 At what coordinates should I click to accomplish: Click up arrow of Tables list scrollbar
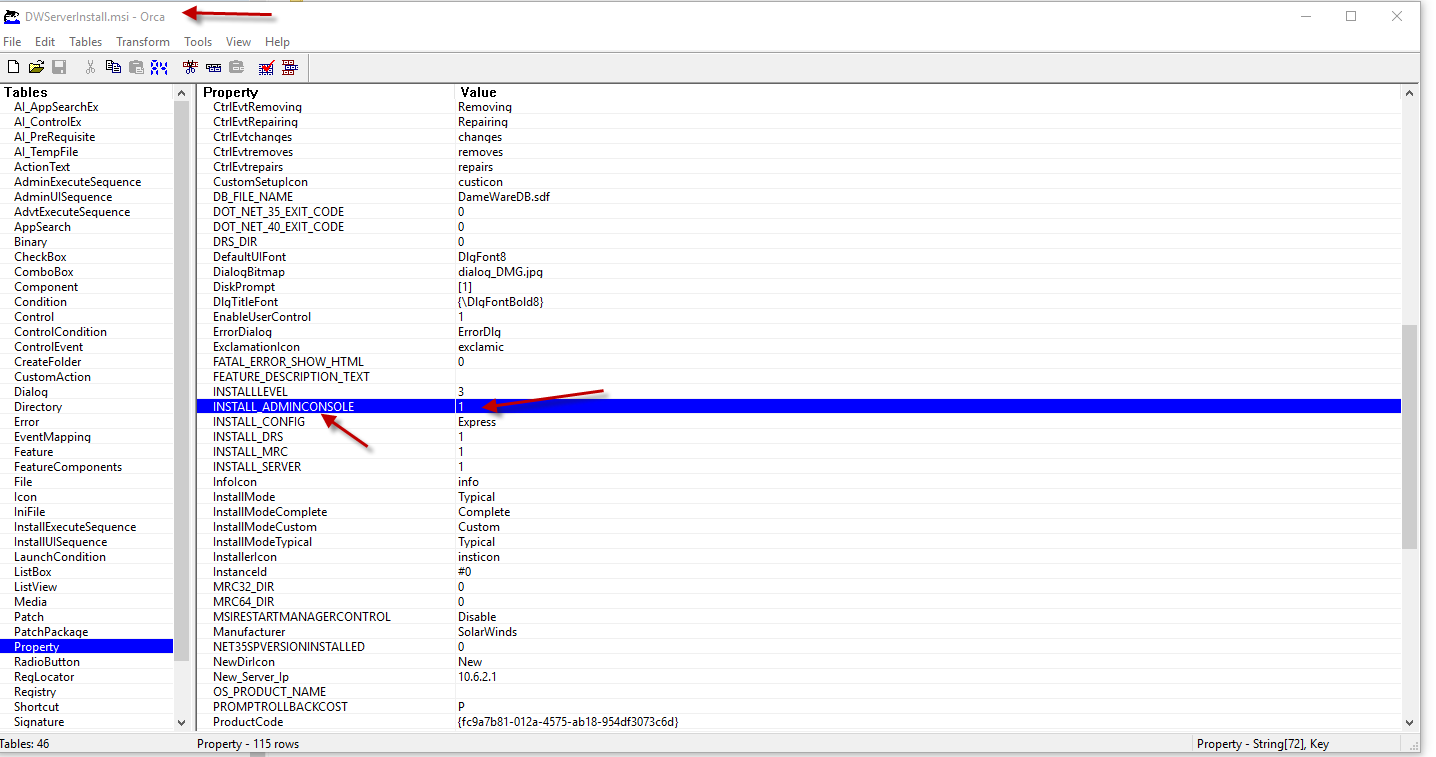[181, 93]
